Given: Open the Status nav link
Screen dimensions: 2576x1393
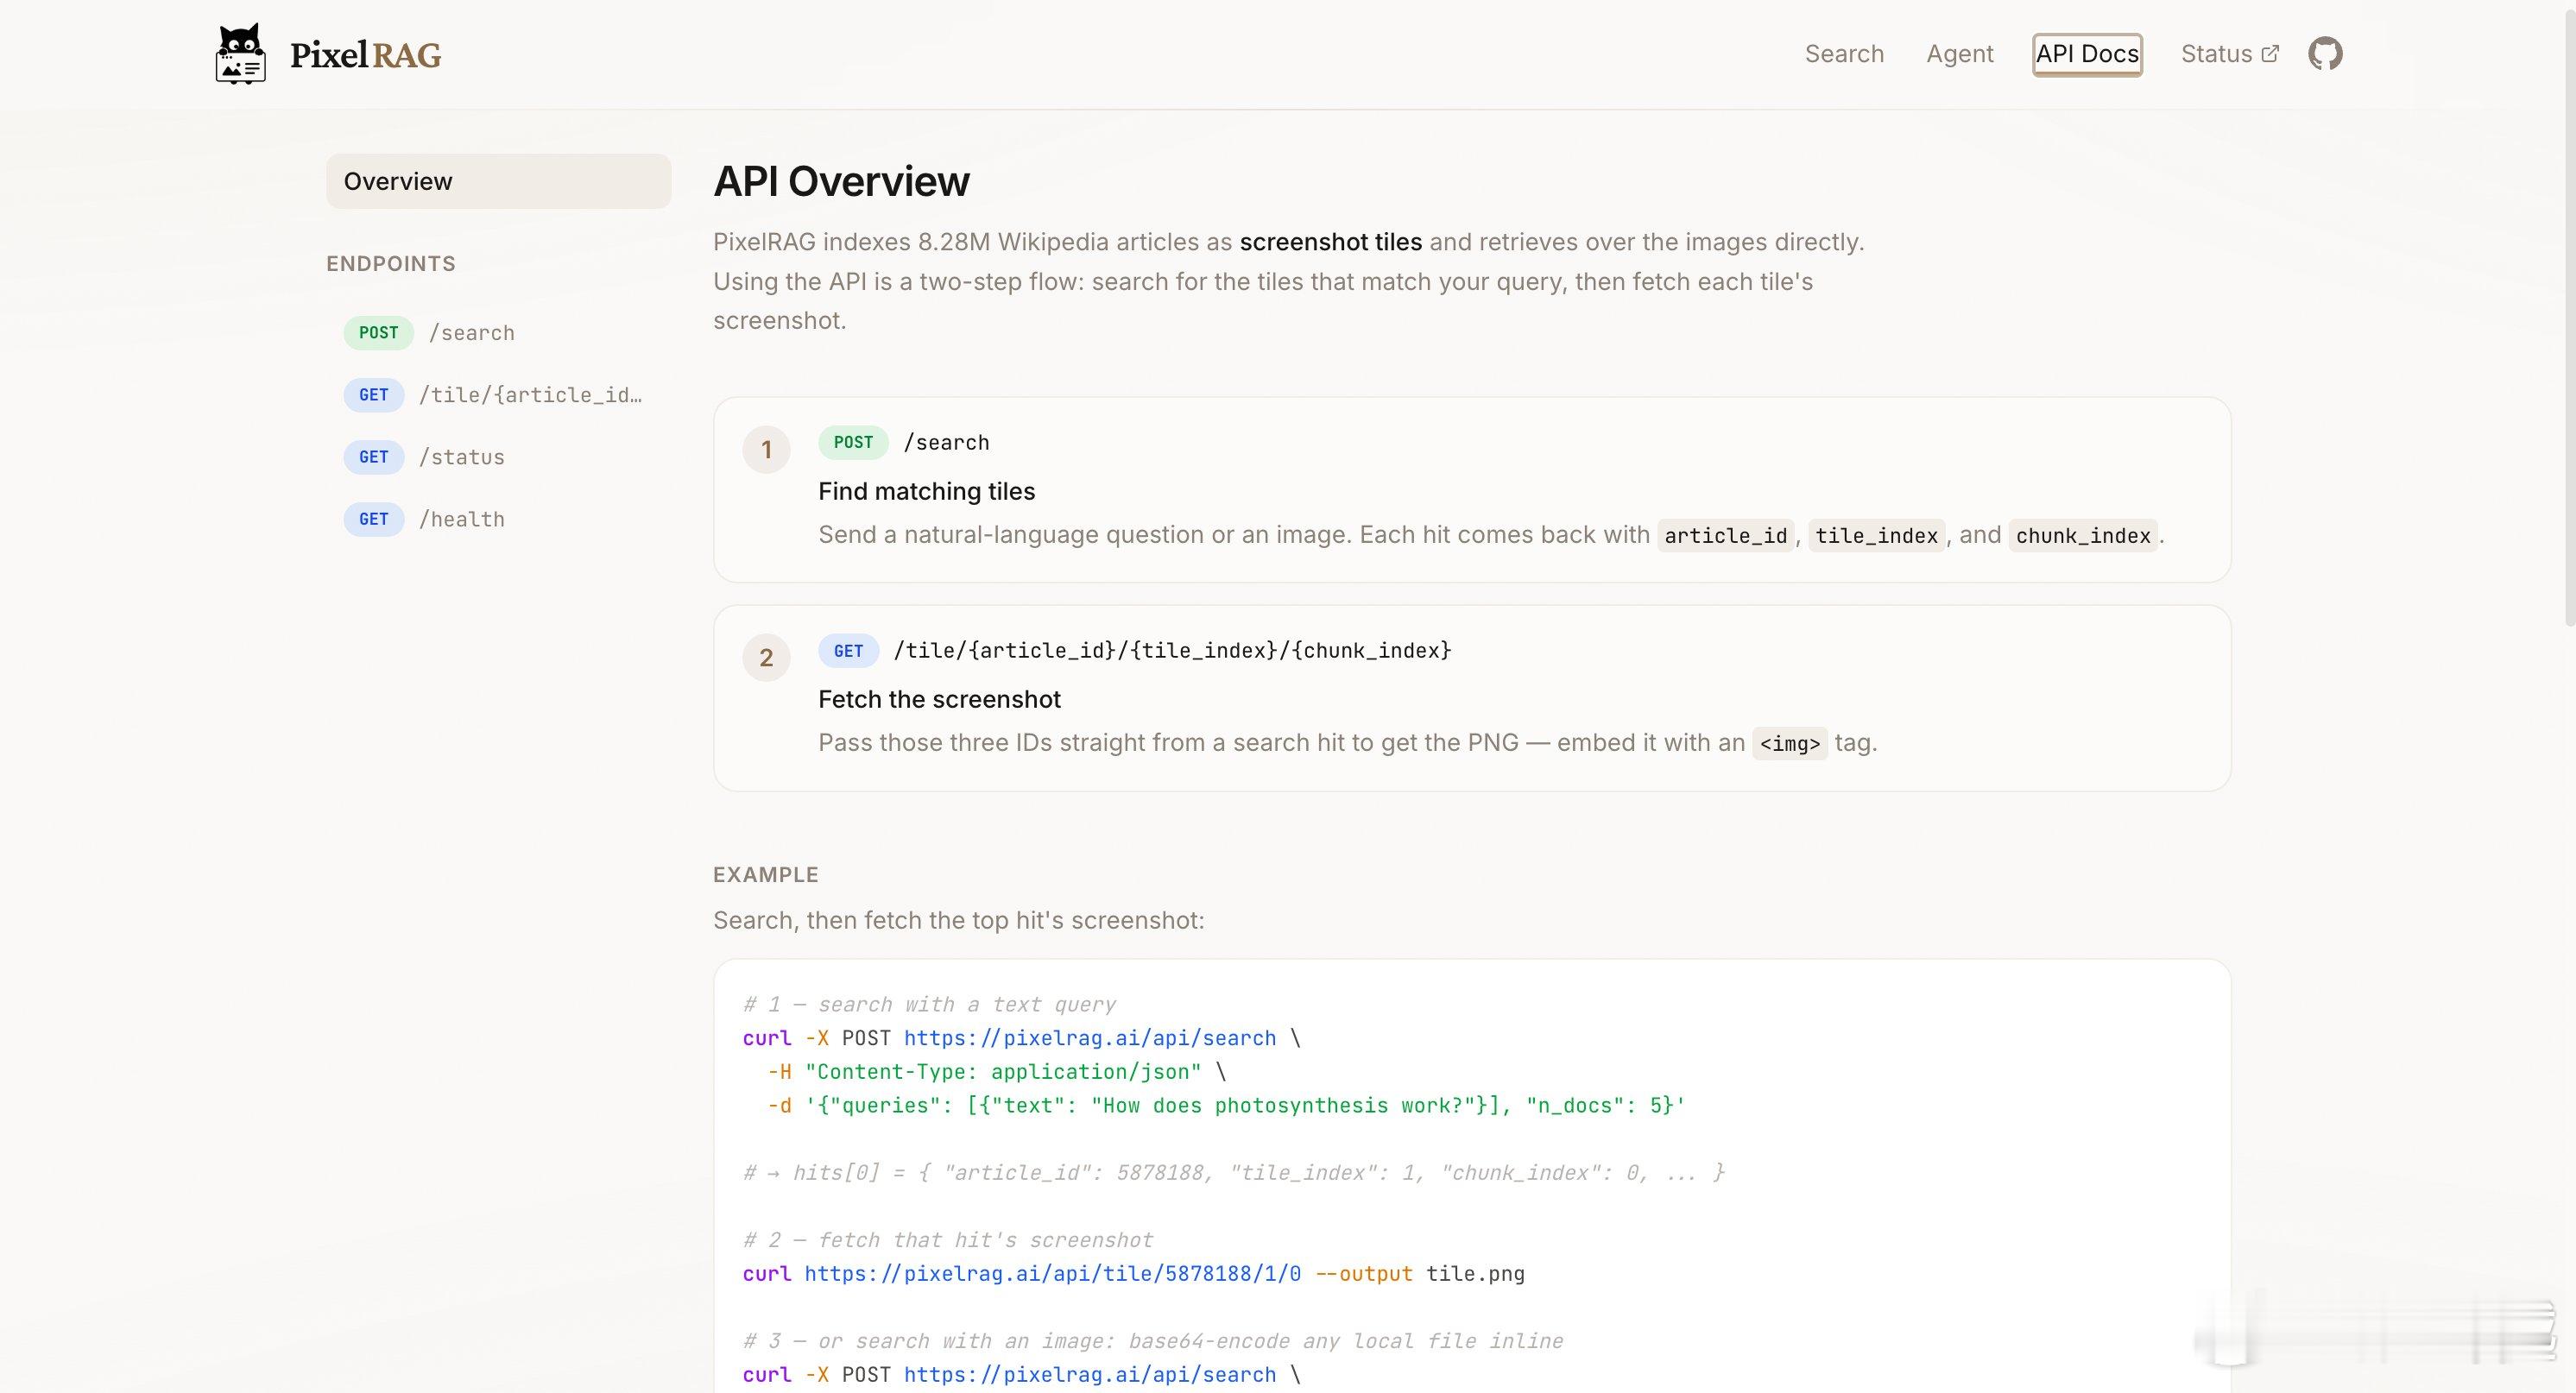Looking at the screenshot, I should tap(2229, 54).
